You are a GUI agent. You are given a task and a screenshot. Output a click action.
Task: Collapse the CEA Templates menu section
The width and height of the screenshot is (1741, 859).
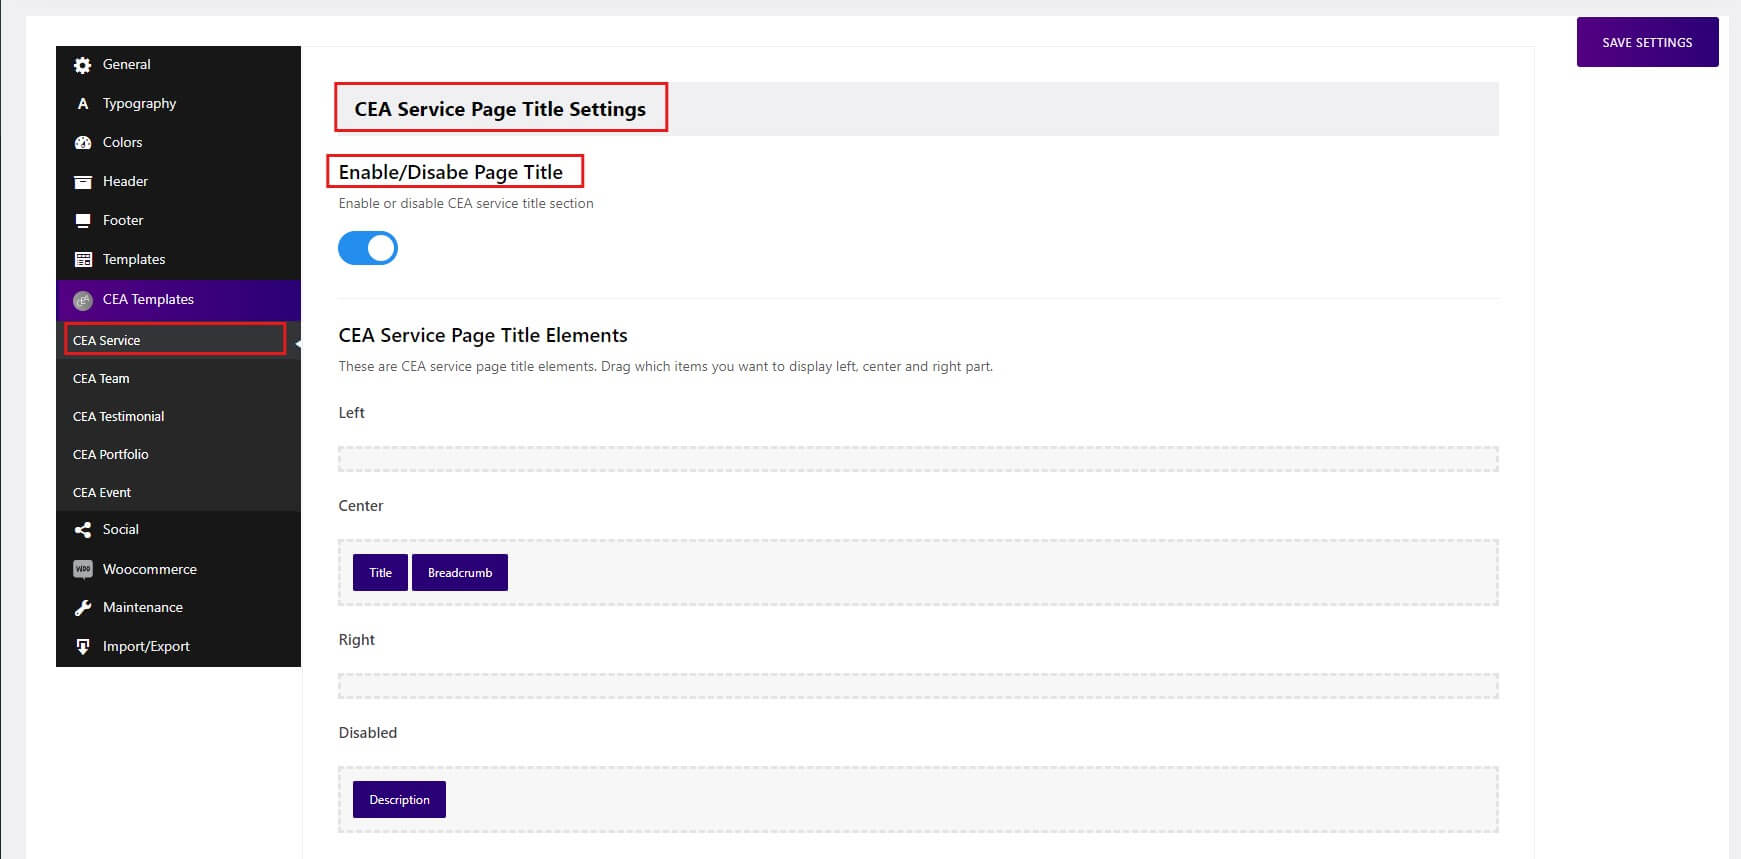point(148,300)
